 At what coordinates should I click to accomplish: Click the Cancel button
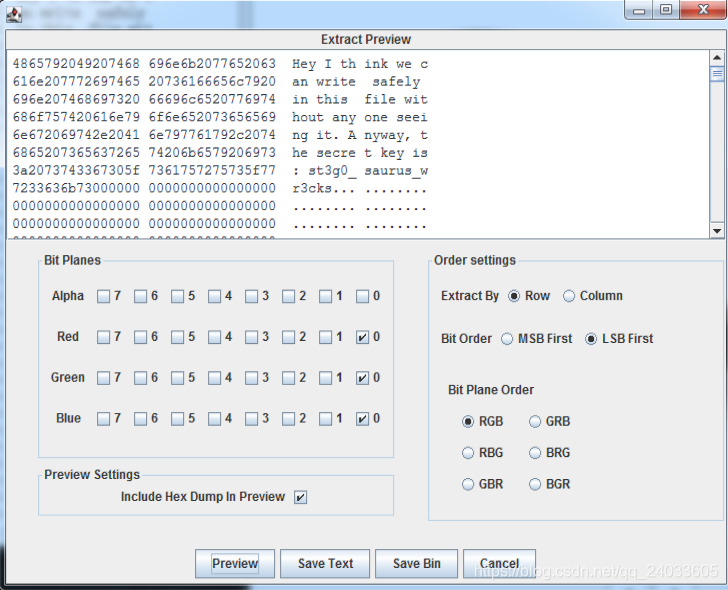click(499, 564)
